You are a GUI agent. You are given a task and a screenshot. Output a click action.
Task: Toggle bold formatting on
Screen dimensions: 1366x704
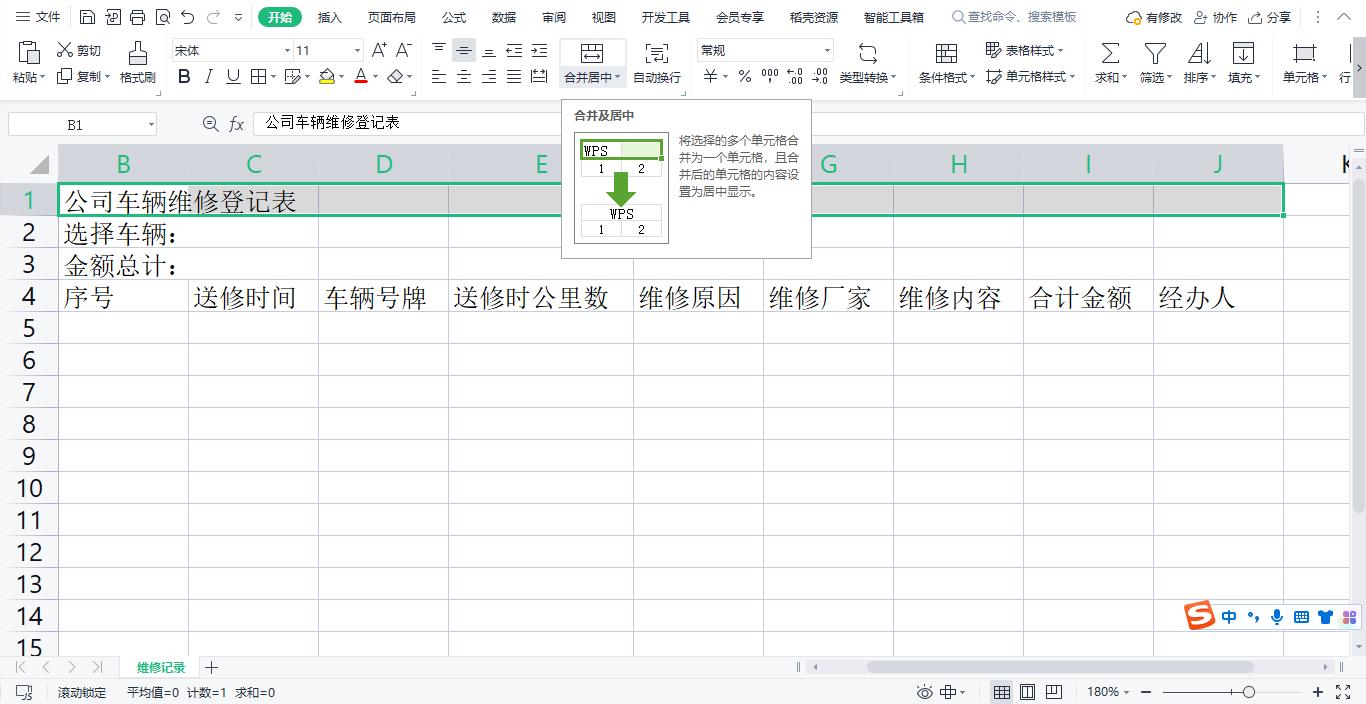point(184,76)
